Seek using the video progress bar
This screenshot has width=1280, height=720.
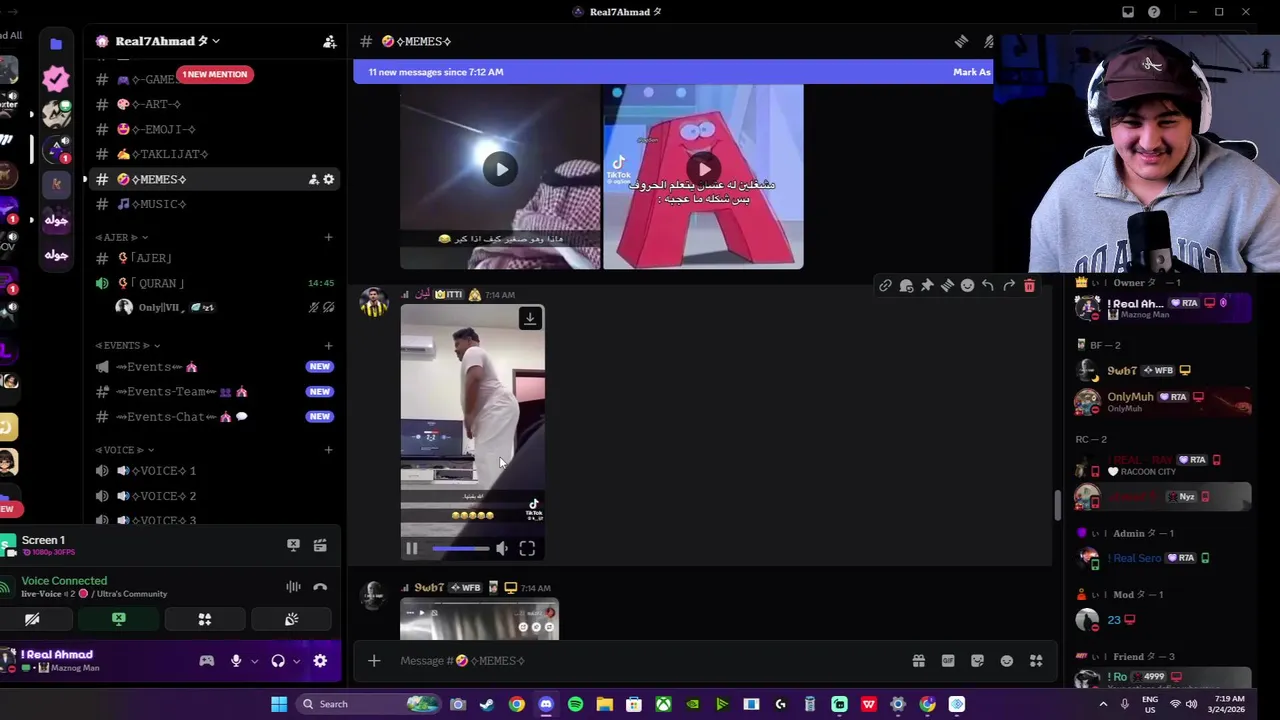[461, 548]
